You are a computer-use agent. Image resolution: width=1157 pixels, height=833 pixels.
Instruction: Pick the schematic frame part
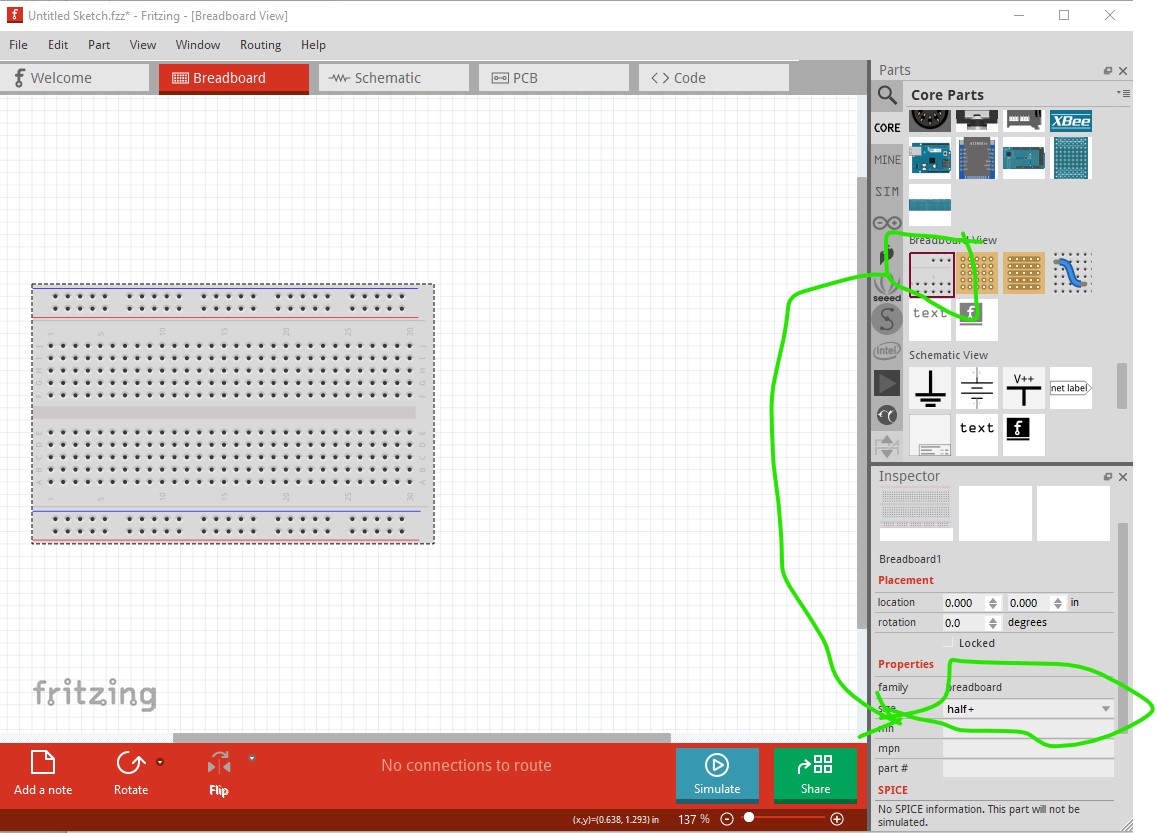click(x=930, y=435)
